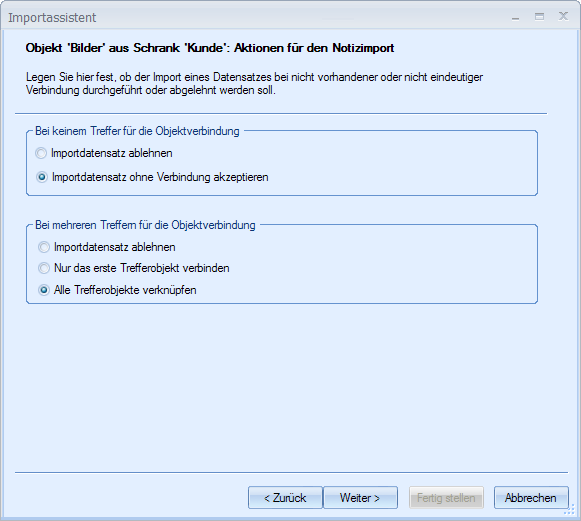Image resolution: width=581 pixels, height=521 pixels.
Task: Close the Importassistent dialog
Action: pyautogui.click(x=564, y=16)
